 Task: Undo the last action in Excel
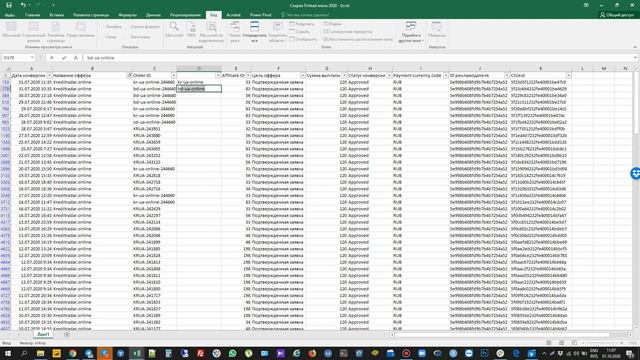click(x=23, y=5)
